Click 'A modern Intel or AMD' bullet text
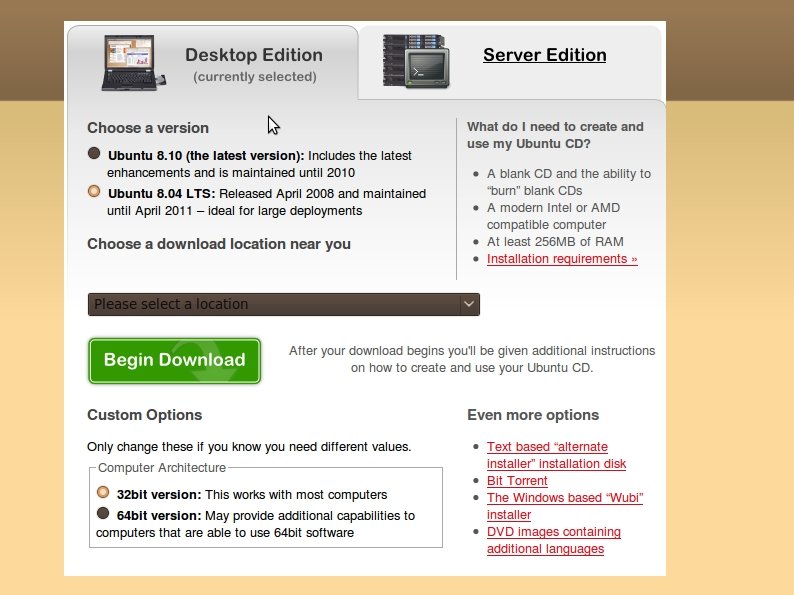 [x=553, y=216]
